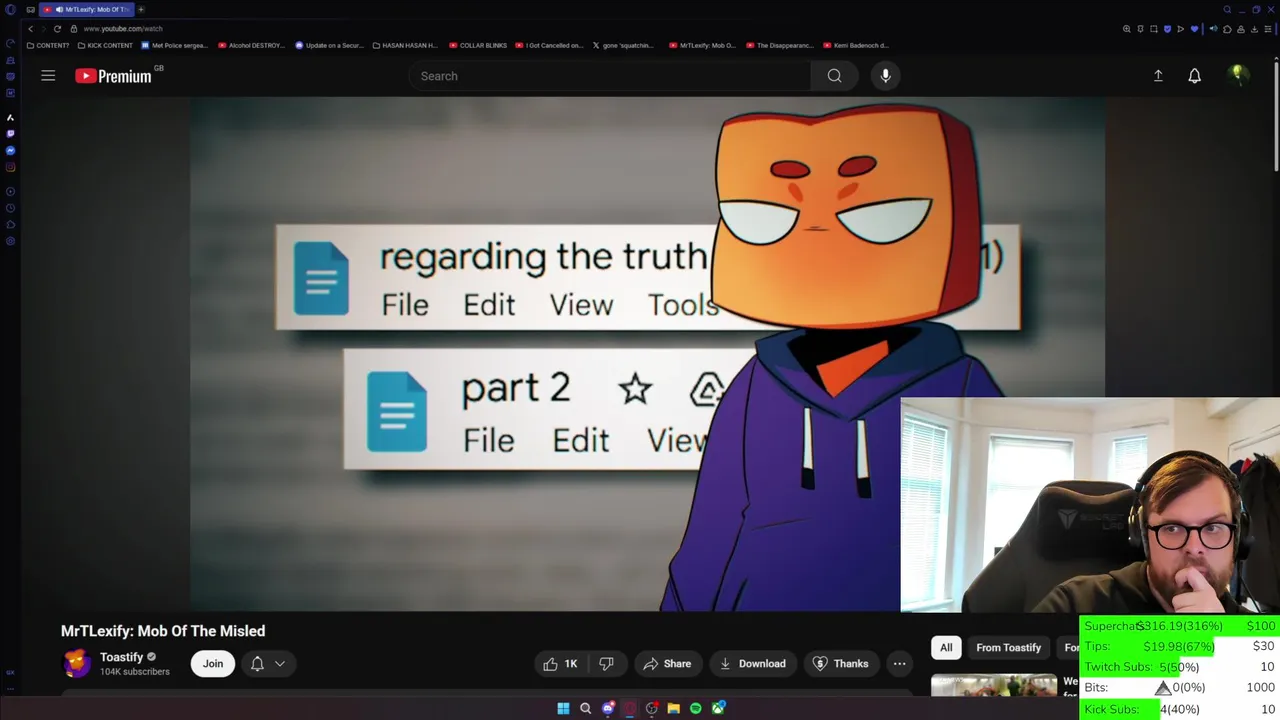Go back in browser history
Image resolution: width=1280 pixels, height=720 pixels.
30,29
